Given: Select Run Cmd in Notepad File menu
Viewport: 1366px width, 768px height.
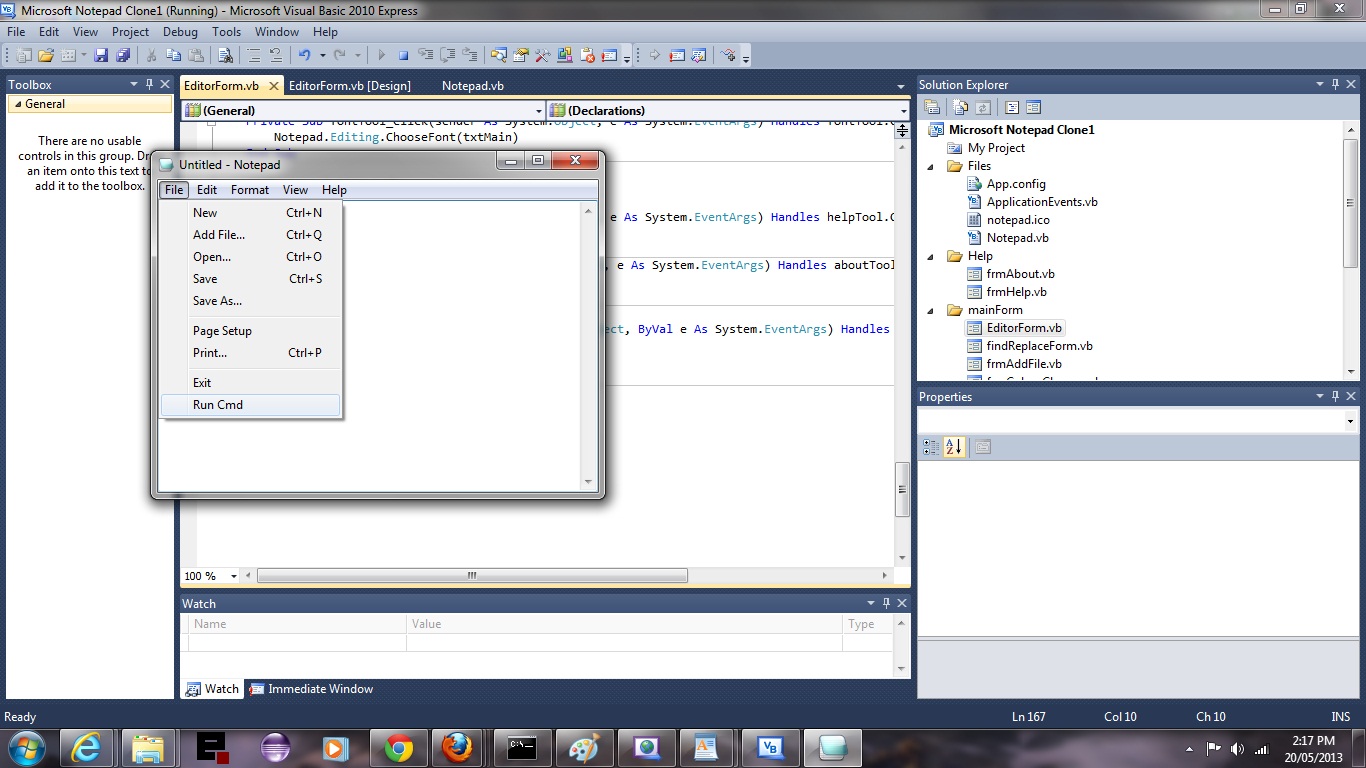Looking at the screenshot, I should [251, 404].
